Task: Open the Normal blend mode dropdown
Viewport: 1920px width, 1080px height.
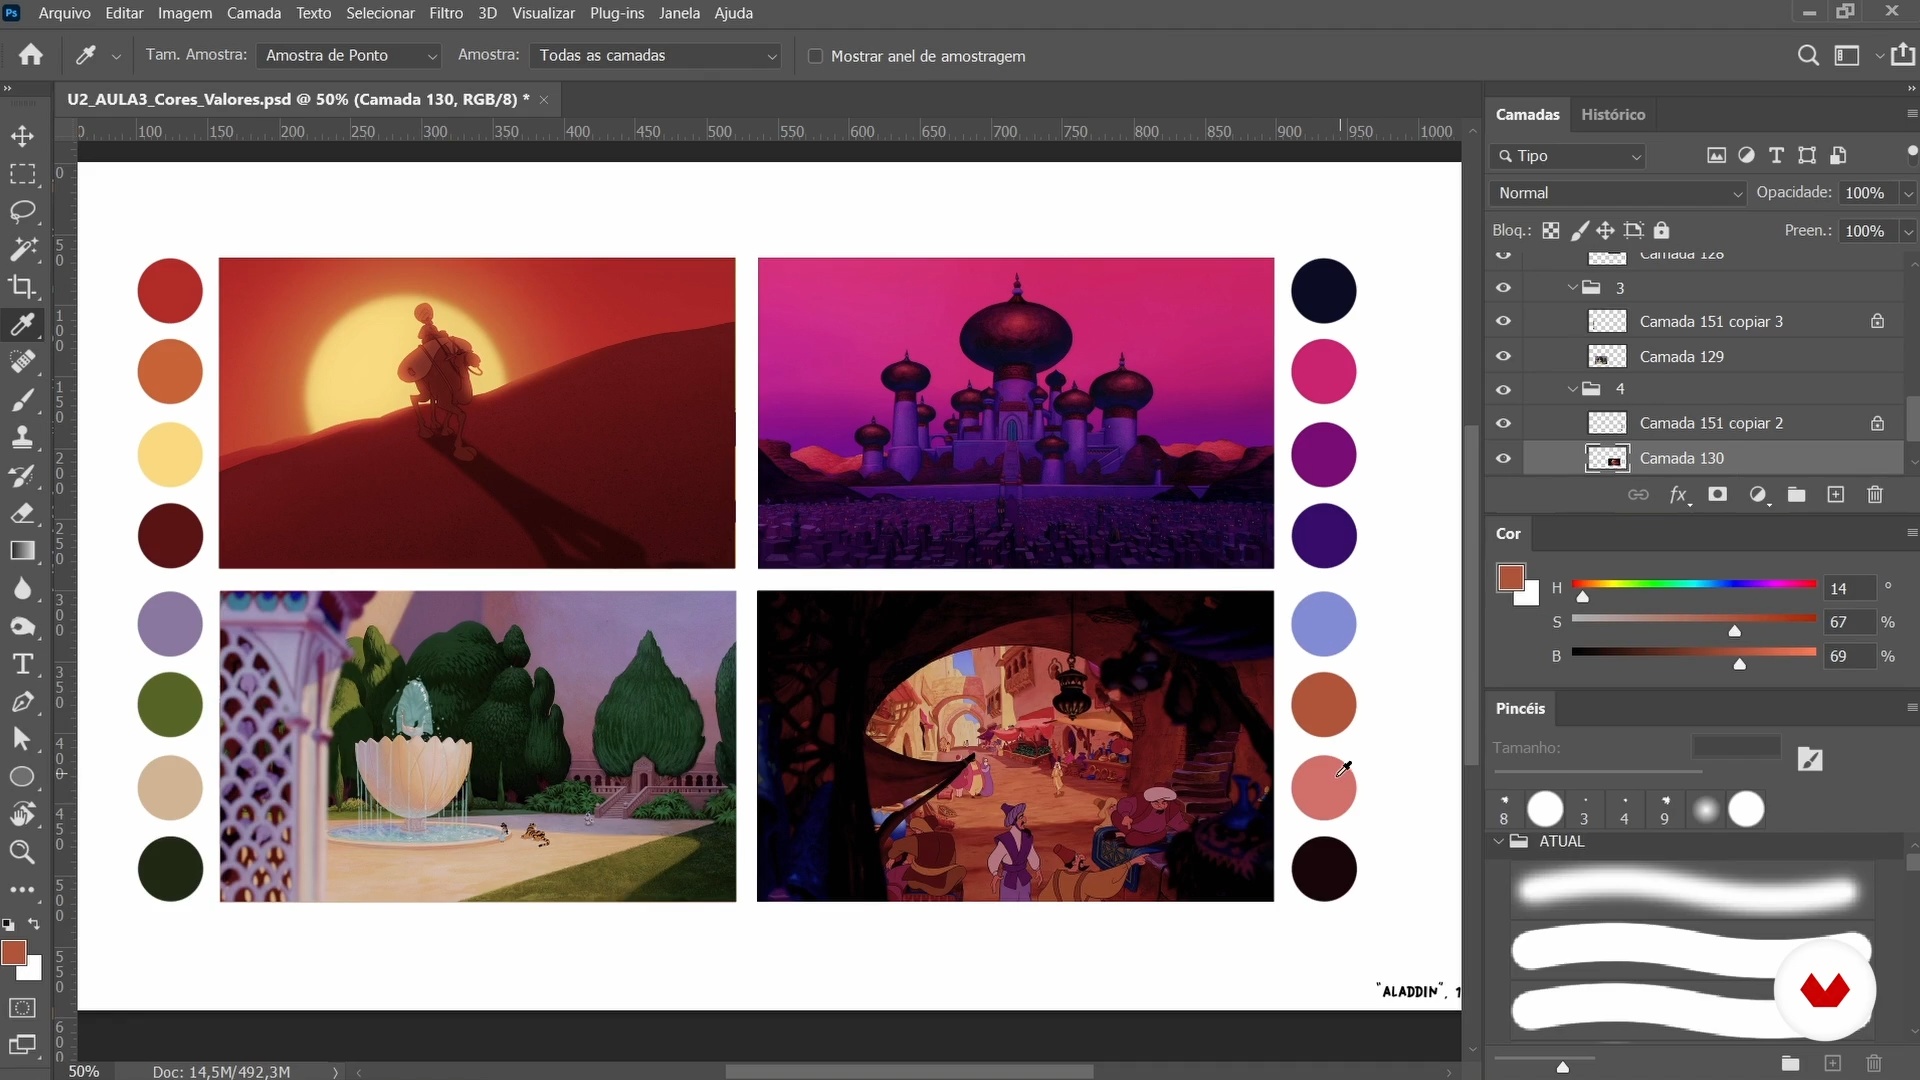Action: [x=1616, y=193]
